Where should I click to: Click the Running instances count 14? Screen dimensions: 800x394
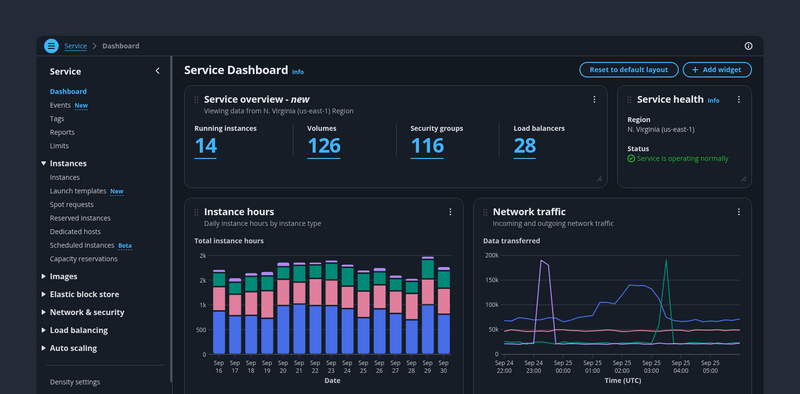[x=206, y=146]
